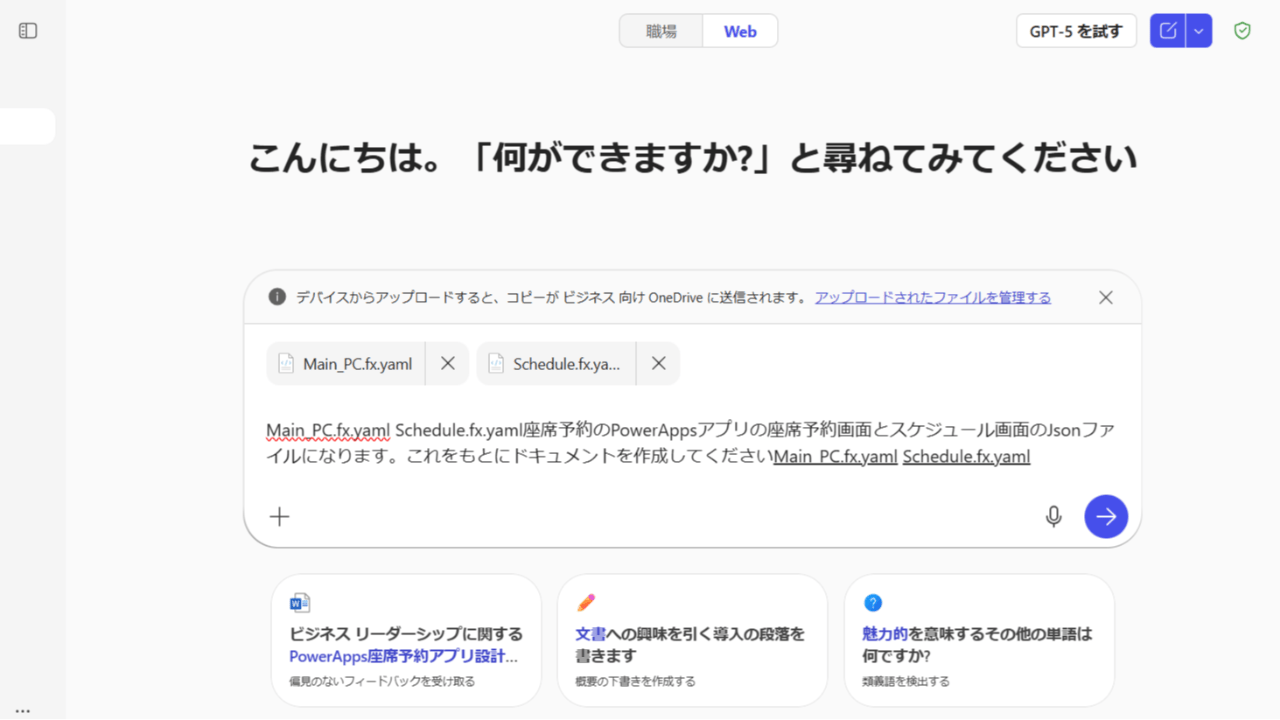
Task: Choose the 魅力的を意味する suggestion card
Action: point(979,640)
